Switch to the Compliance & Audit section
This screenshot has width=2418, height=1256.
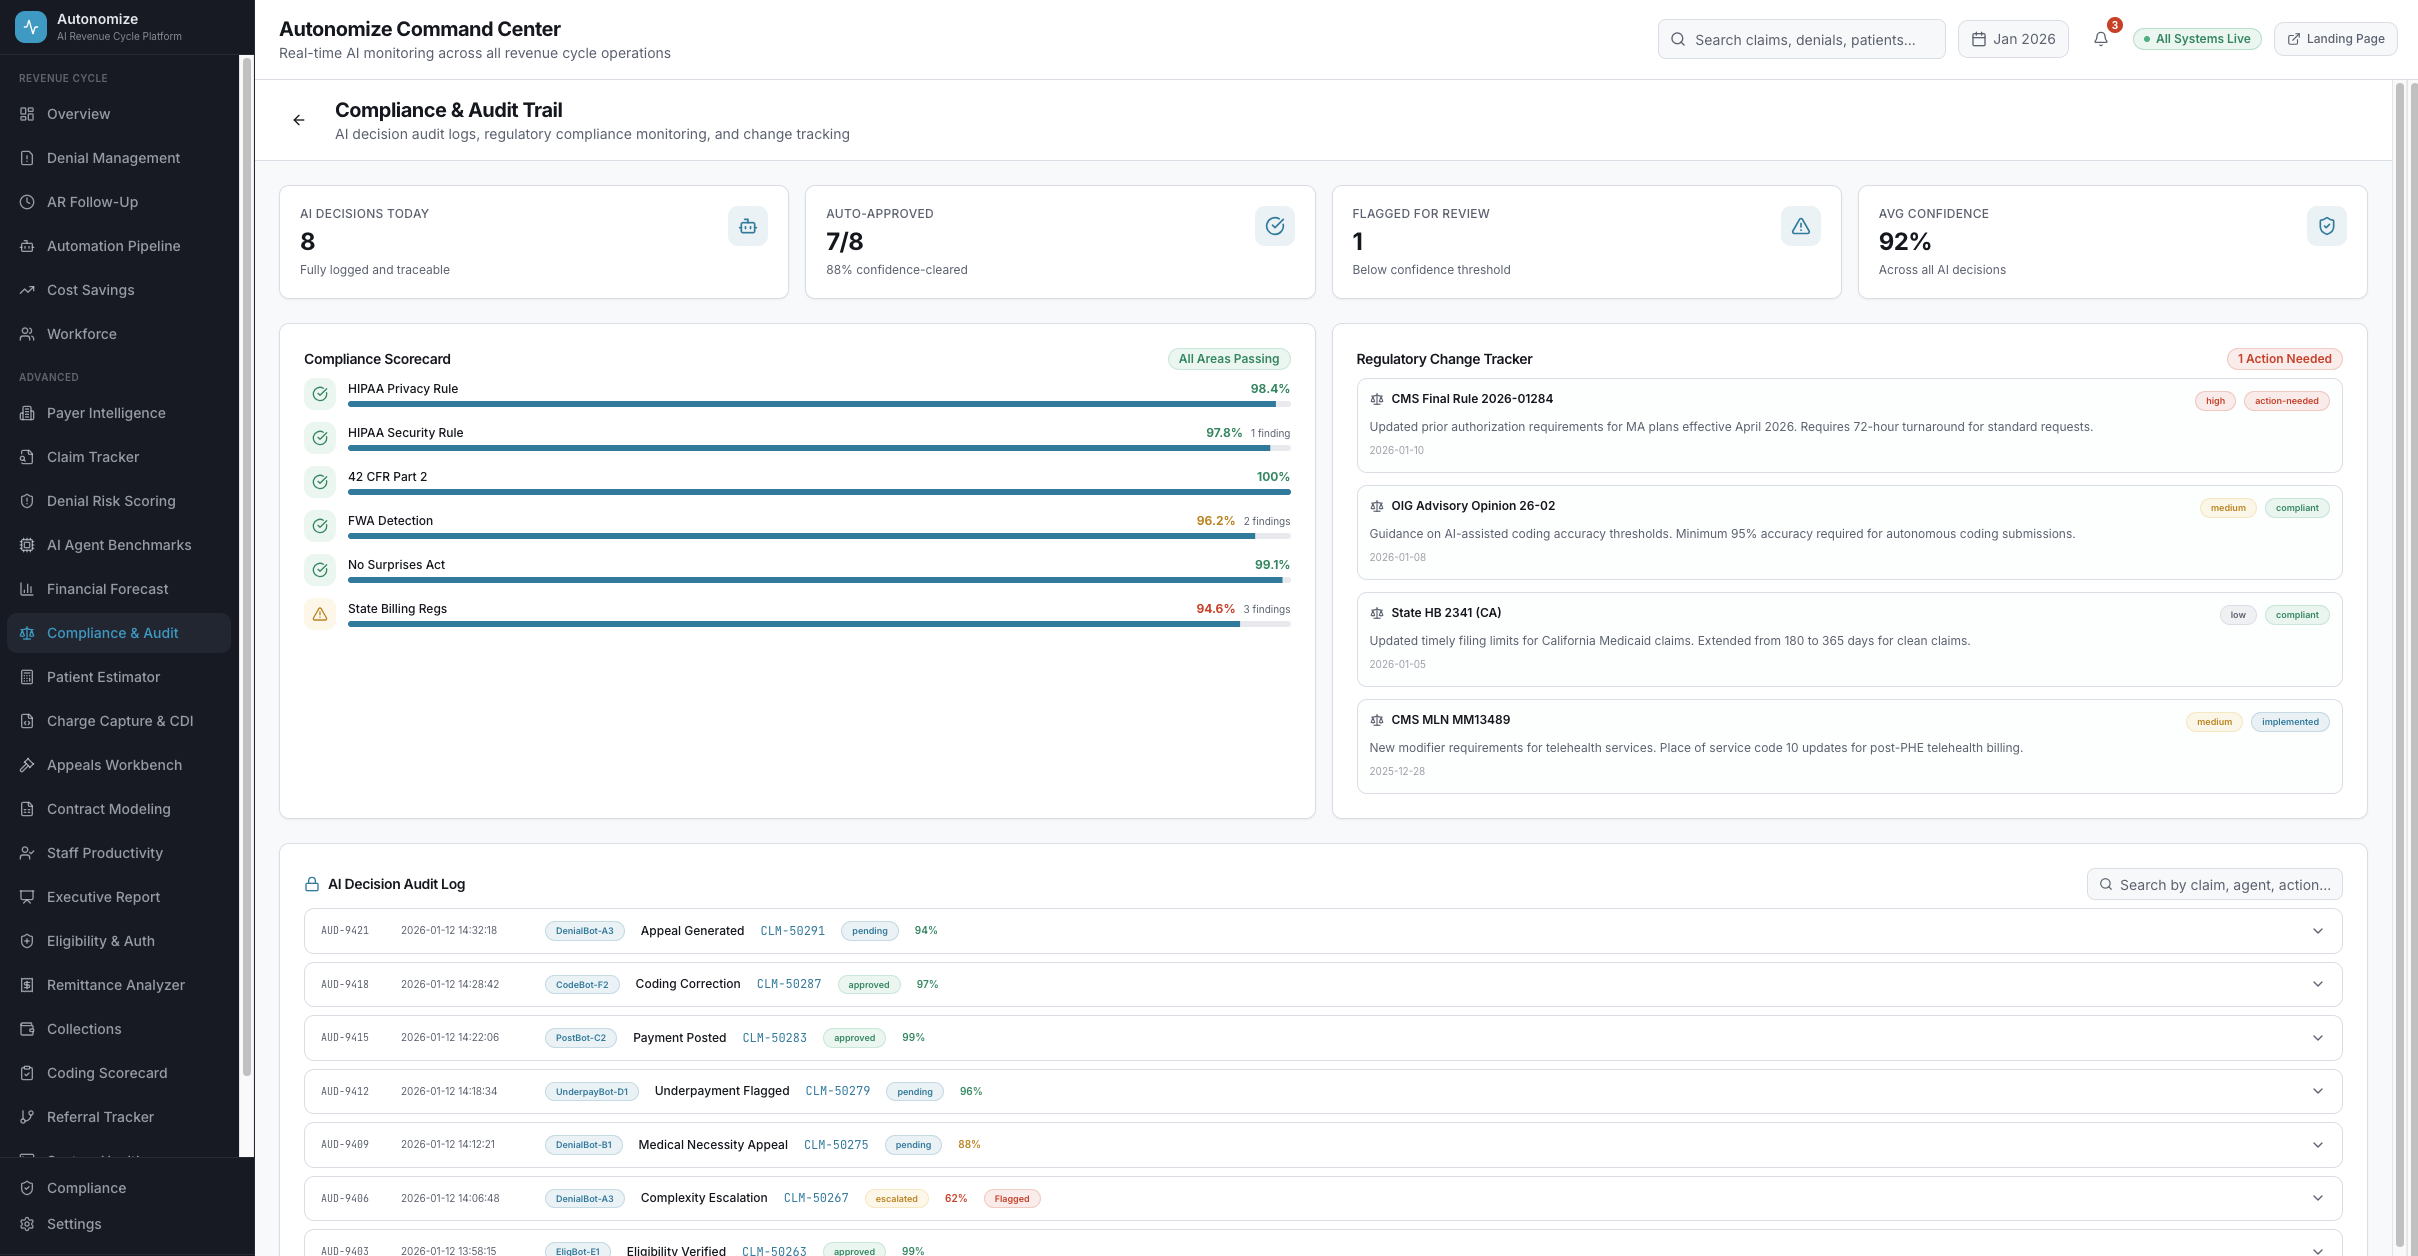pyautogui.click(x=112, y=632)
